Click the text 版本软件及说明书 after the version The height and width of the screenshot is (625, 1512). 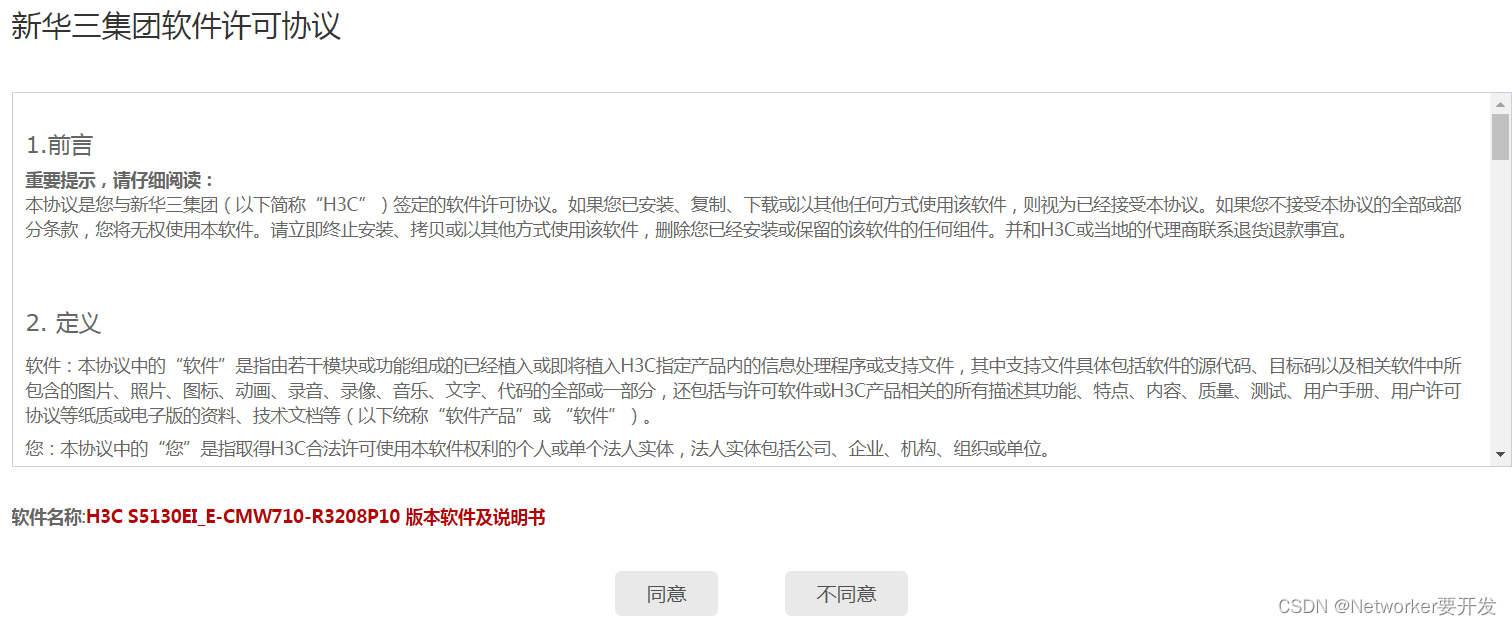click(475, 517)
